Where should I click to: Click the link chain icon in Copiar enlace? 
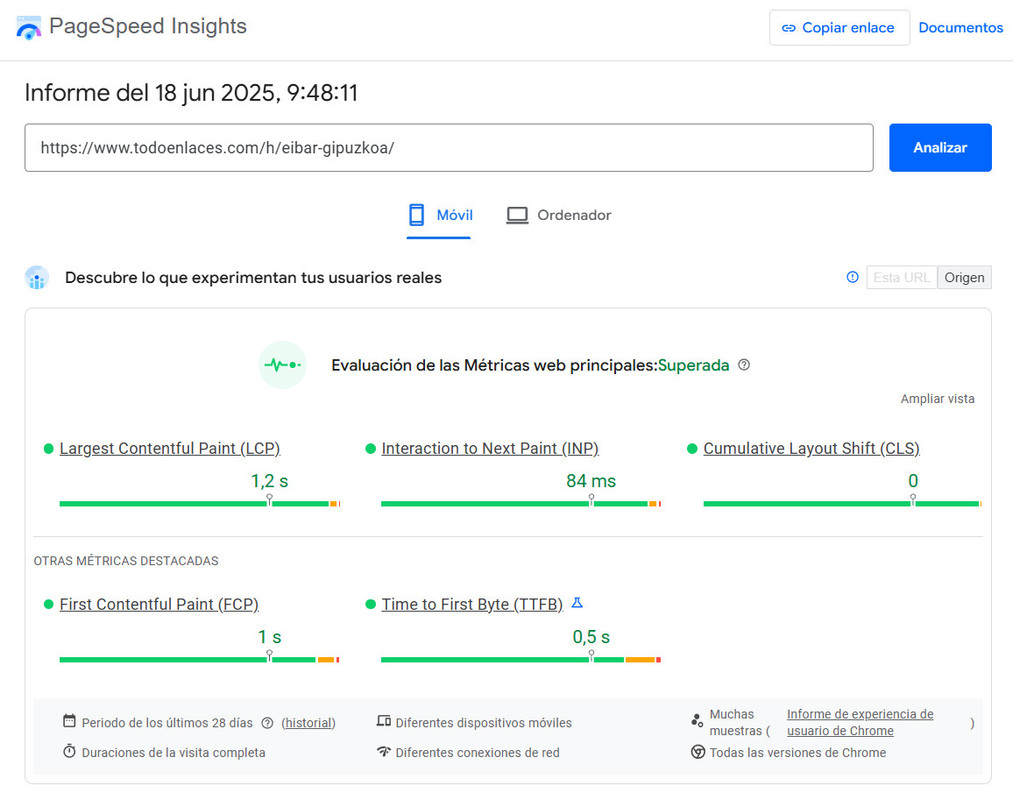[x=789, y=28]
